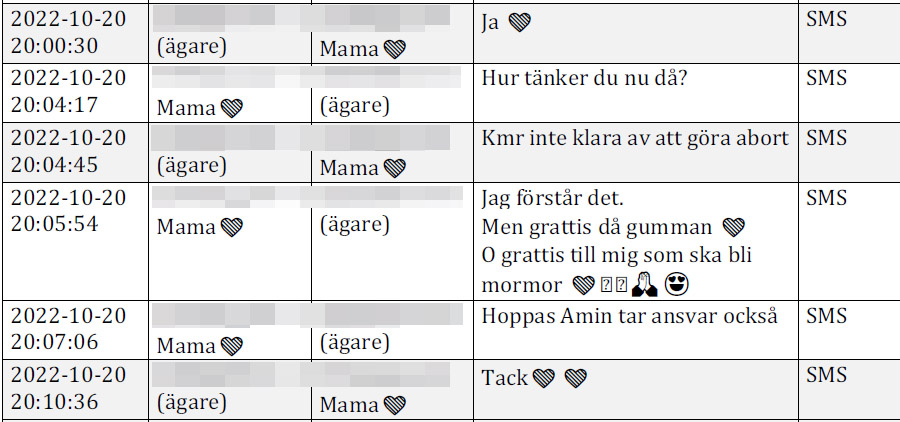The width and height of the screenshot is (900, 422).
Task: Click the second heart after "Tack"
Action: tap(575, 378)
